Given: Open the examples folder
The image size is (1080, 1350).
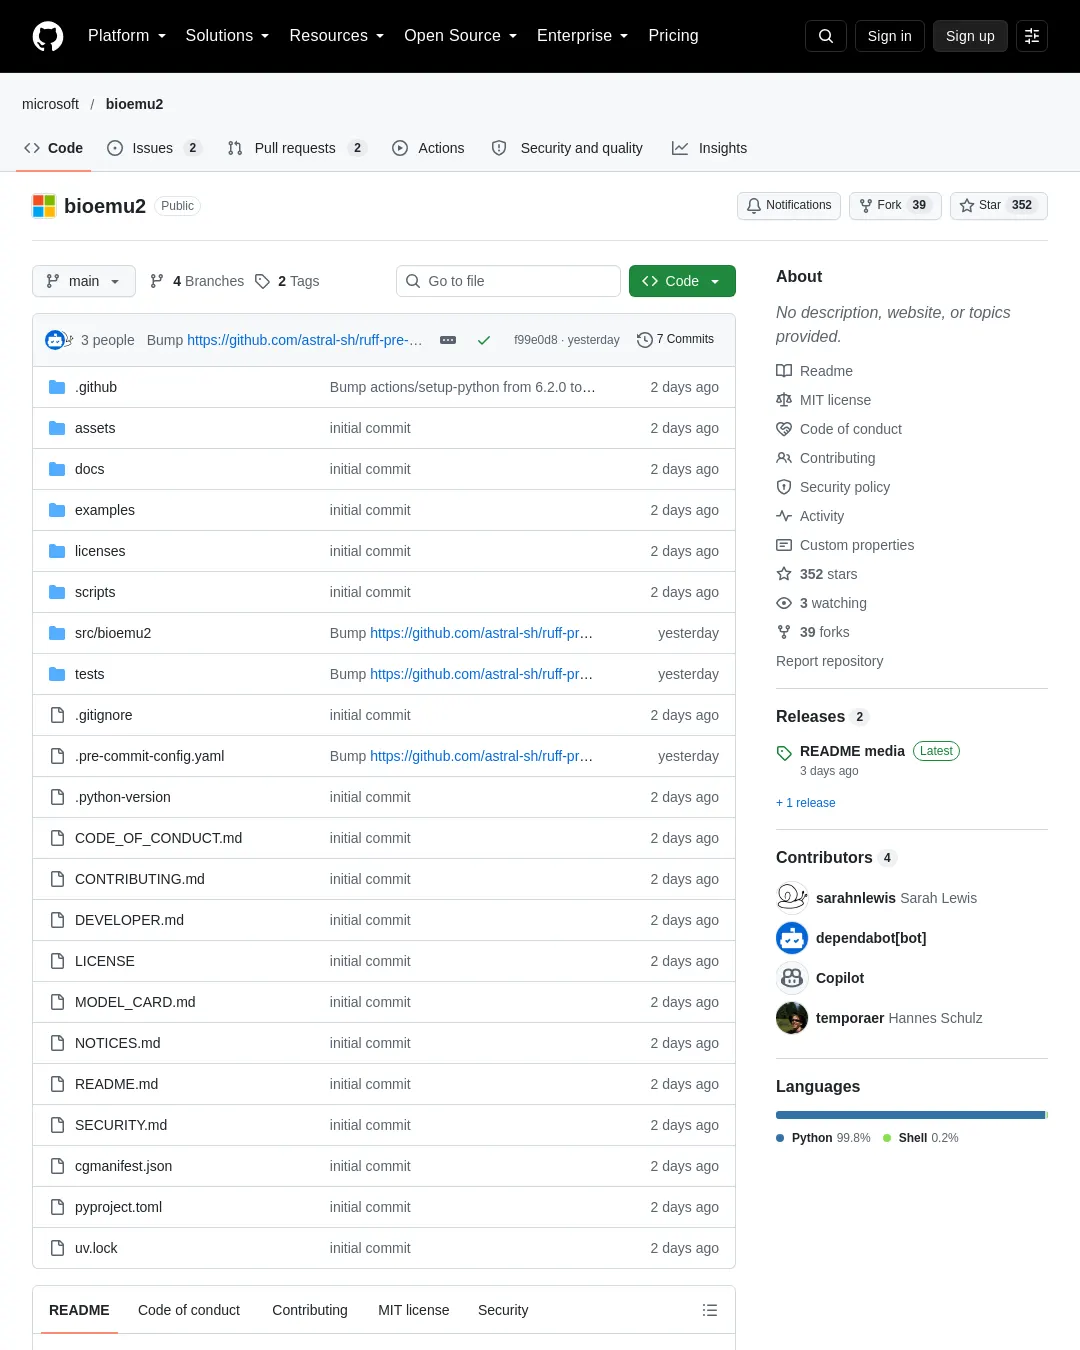Looking at the screenshot, I should tap(104, 510).
